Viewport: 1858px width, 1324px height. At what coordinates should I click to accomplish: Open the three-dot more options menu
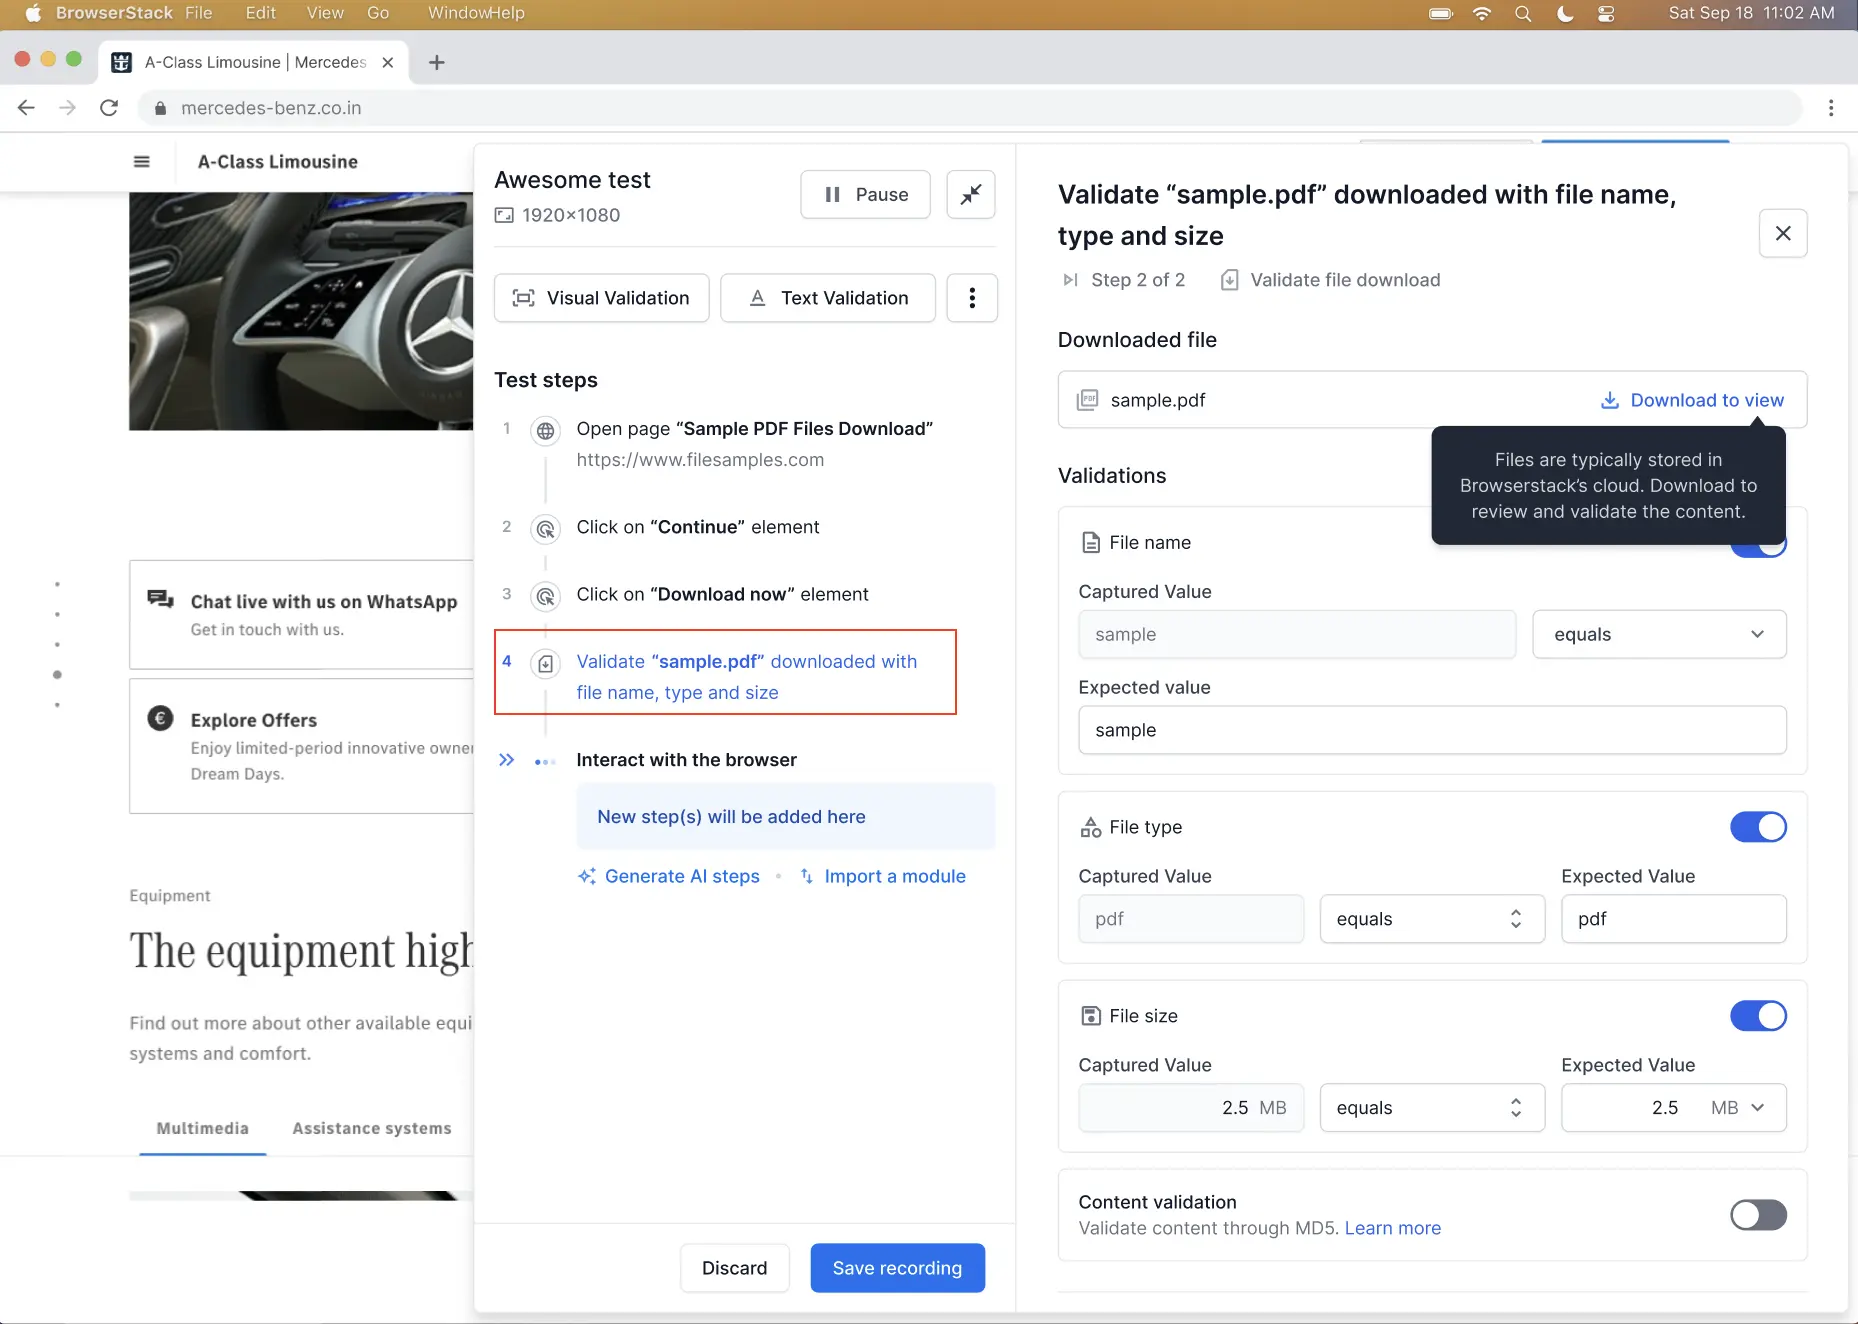click(x=971, y=298)
